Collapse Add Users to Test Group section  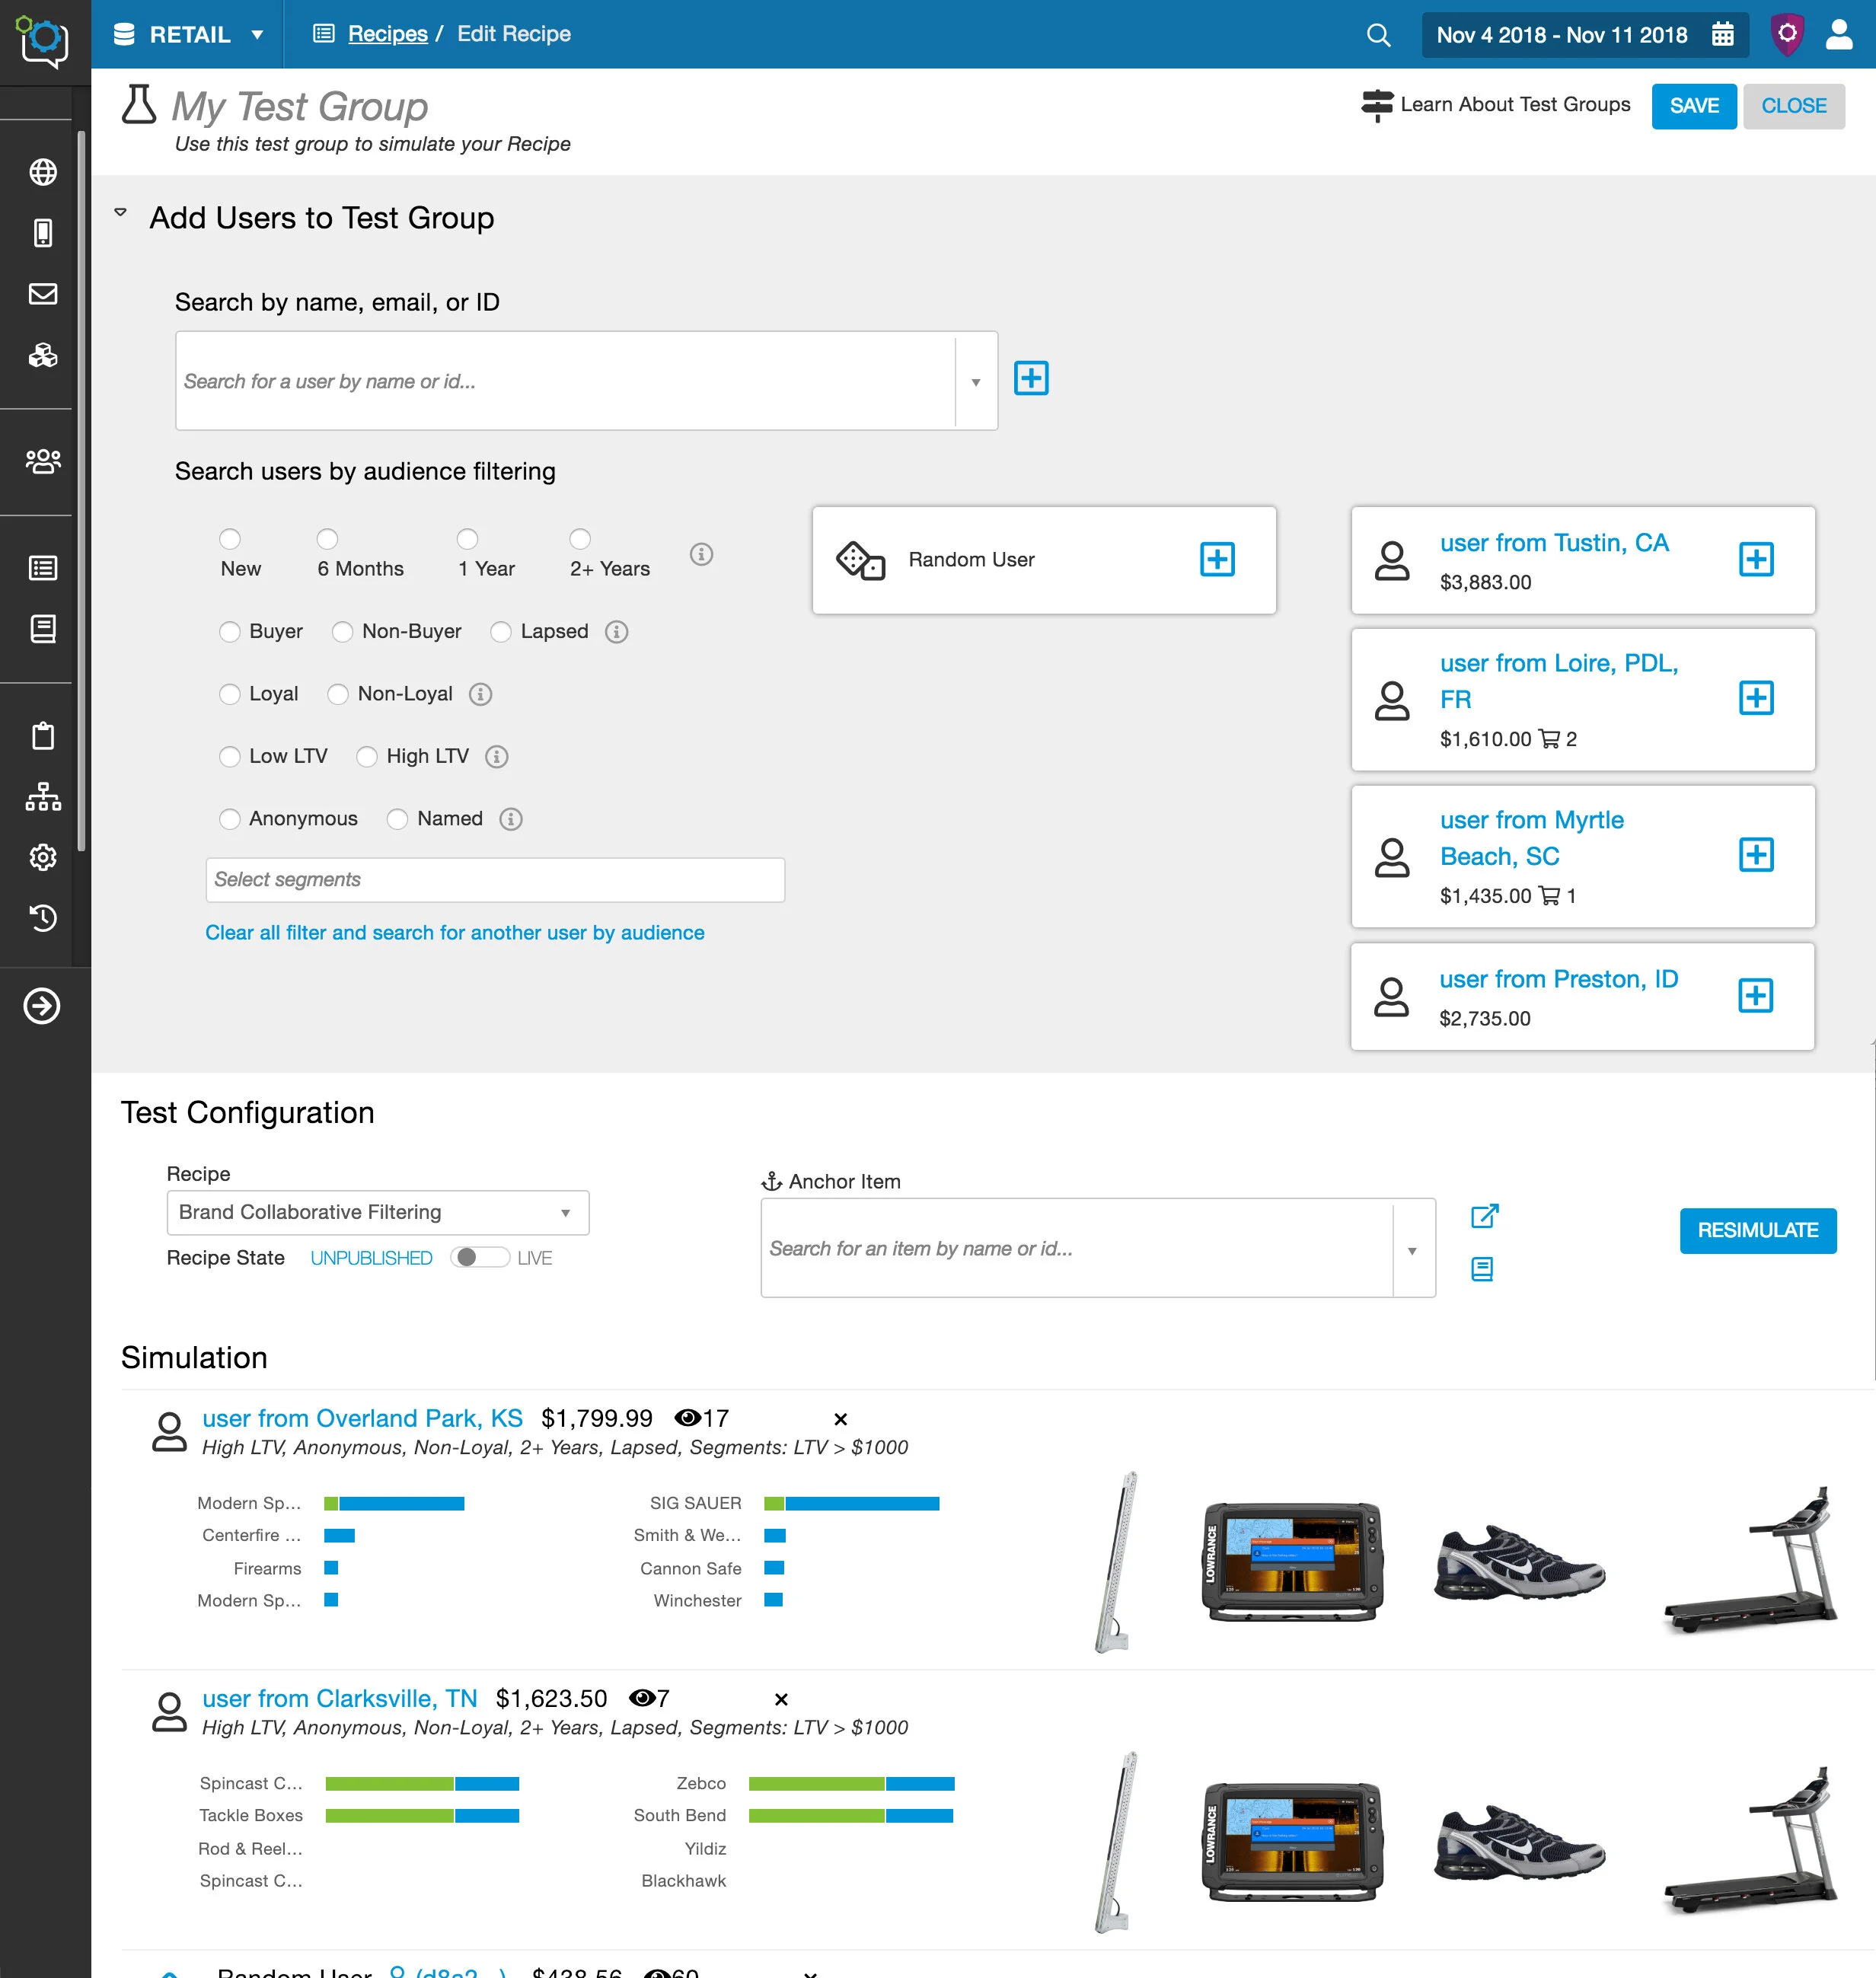[121, 213]
